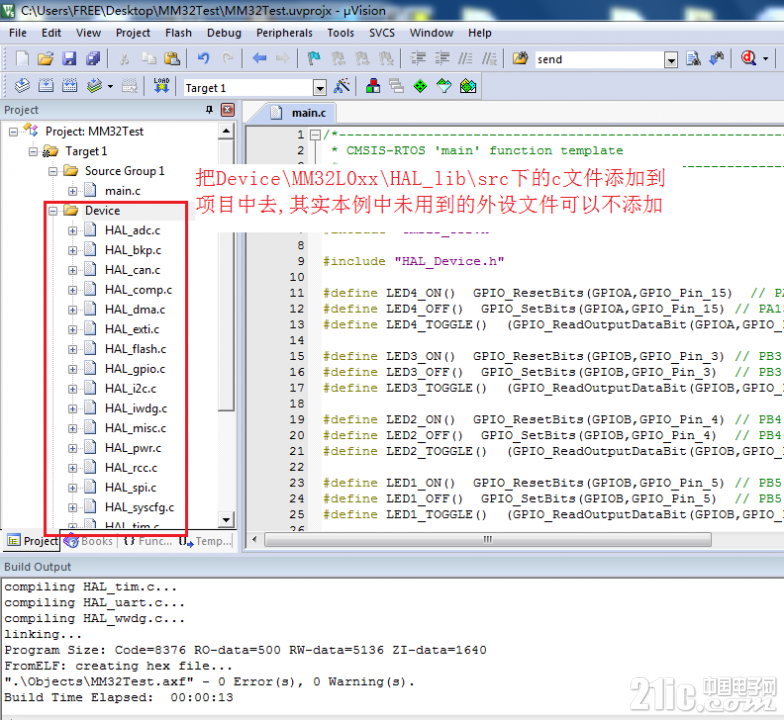The height and width of the screenshot is (720, 784).
Task: Cut selection with the scissors icon
Action: (x=124, y=58)
